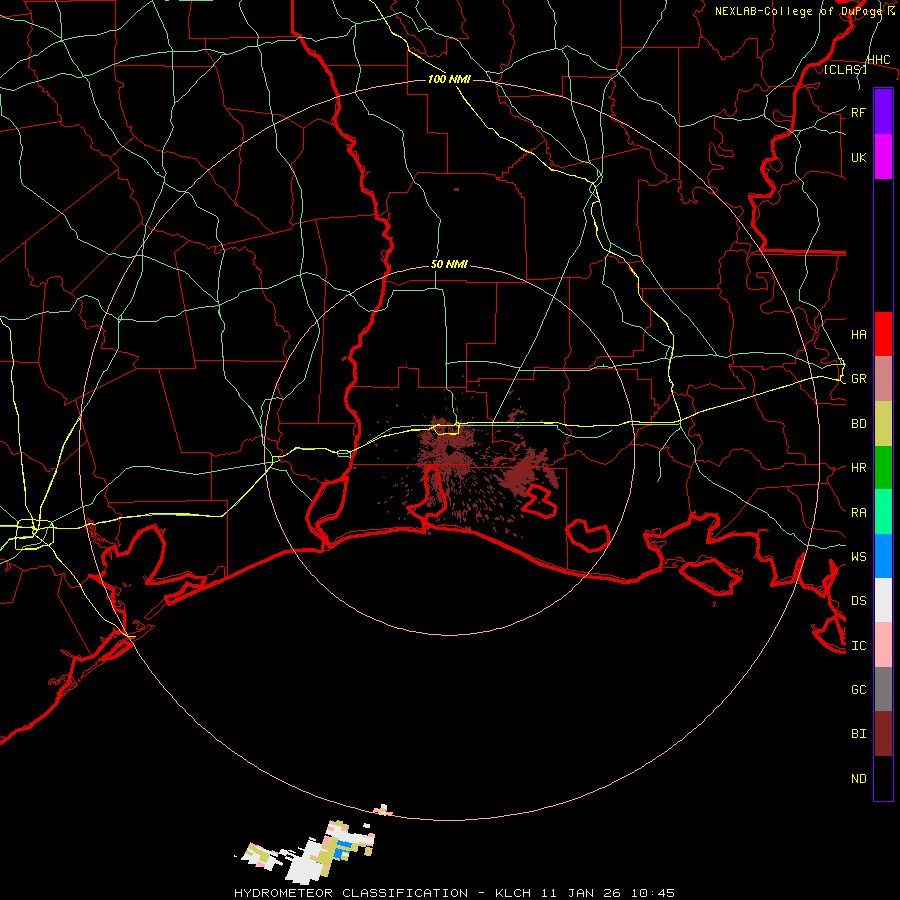Click the GR legend color swatch
This screenshot has width=900, height=900.
(x=883, y=379)
